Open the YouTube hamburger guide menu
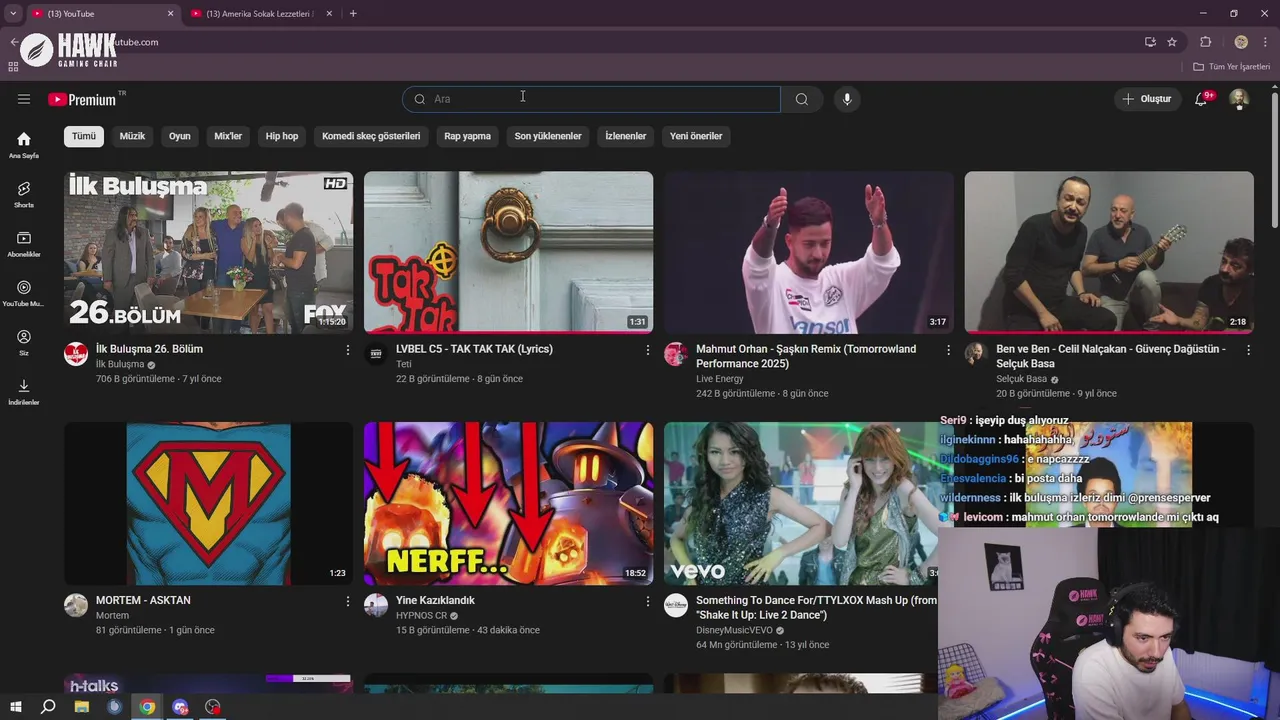 coord(24,99)
